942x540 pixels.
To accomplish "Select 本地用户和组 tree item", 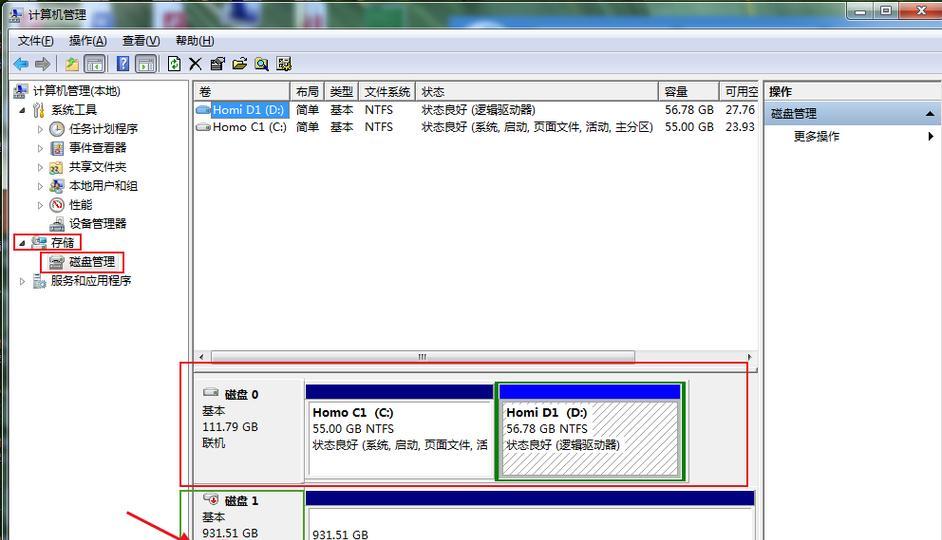I will [103, 186].
